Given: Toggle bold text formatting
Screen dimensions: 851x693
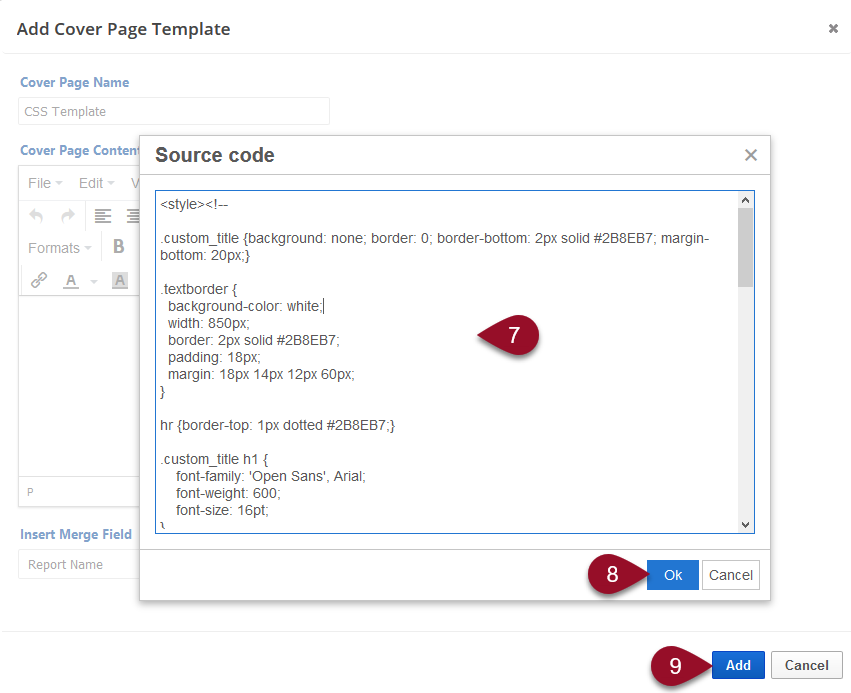Looking at the screenshot, I should tap(118, 247).
